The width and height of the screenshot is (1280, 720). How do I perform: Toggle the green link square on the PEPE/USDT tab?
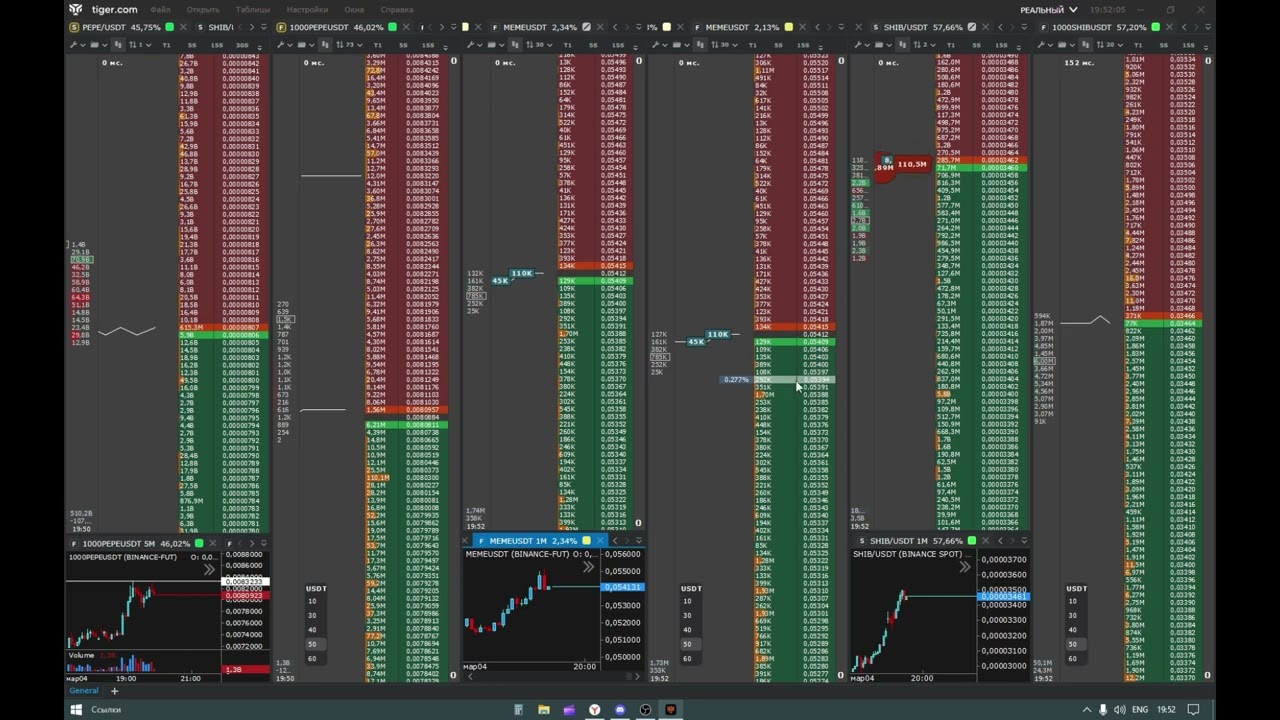pos(169,27)
